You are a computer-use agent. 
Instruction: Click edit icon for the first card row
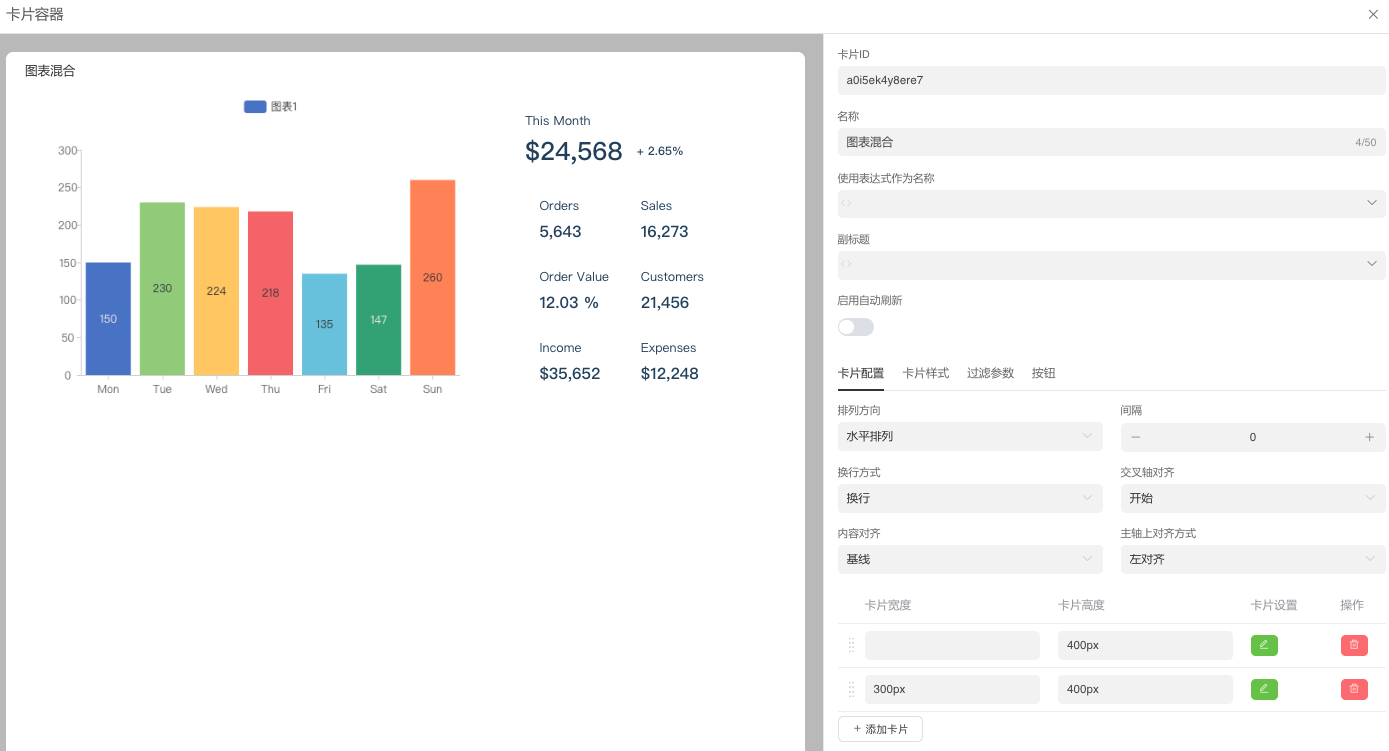coord(1264,645)
